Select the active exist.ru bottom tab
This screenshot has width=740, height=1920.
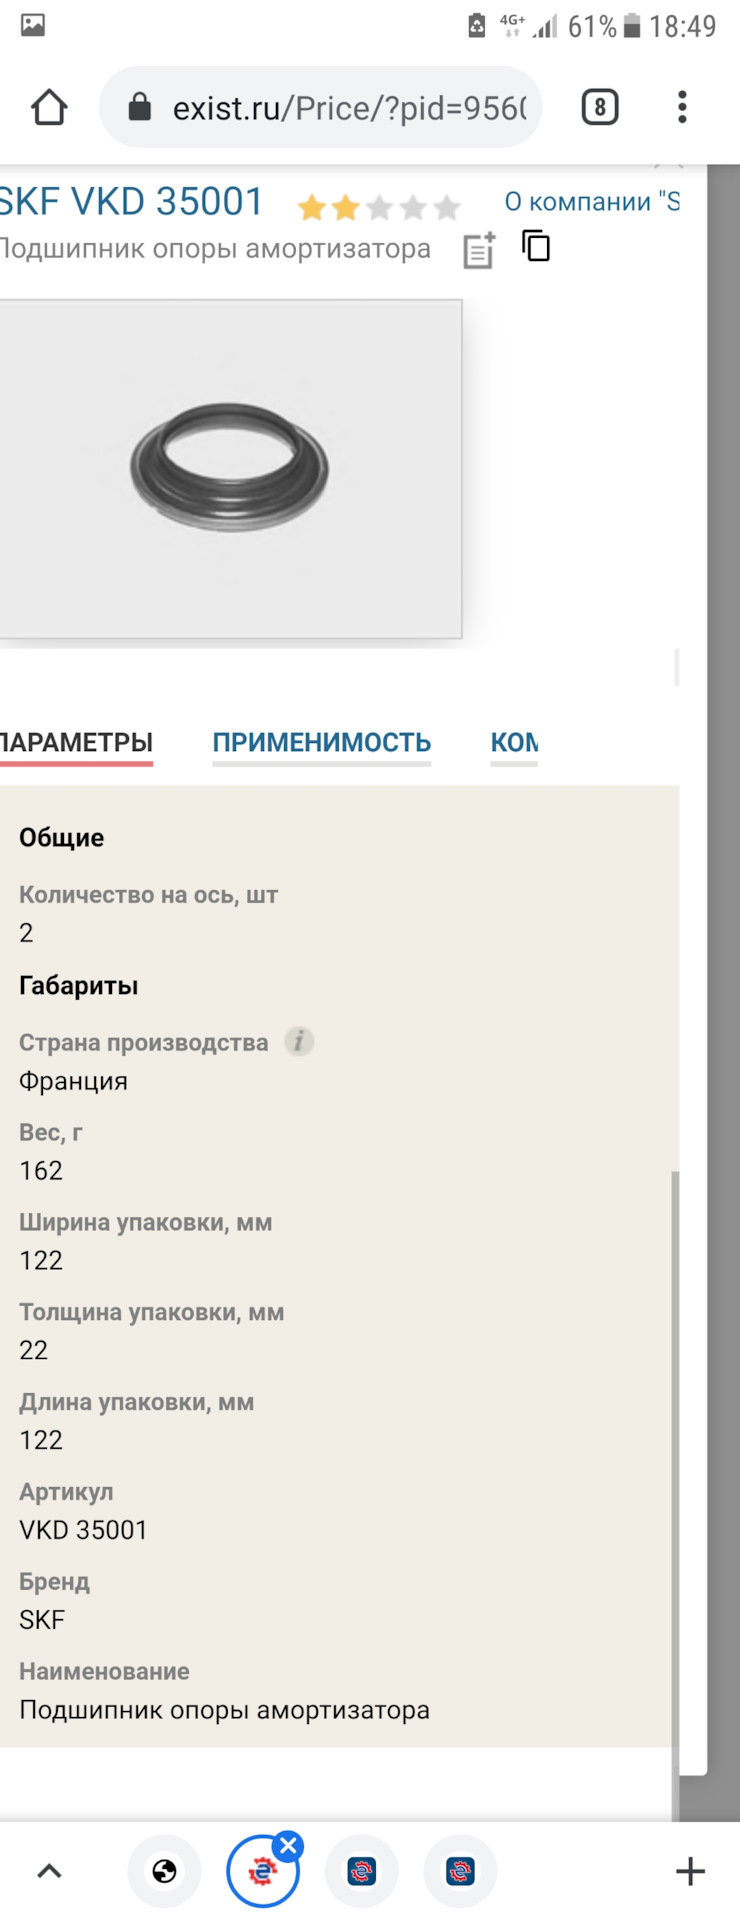(x=262, y=1872)
